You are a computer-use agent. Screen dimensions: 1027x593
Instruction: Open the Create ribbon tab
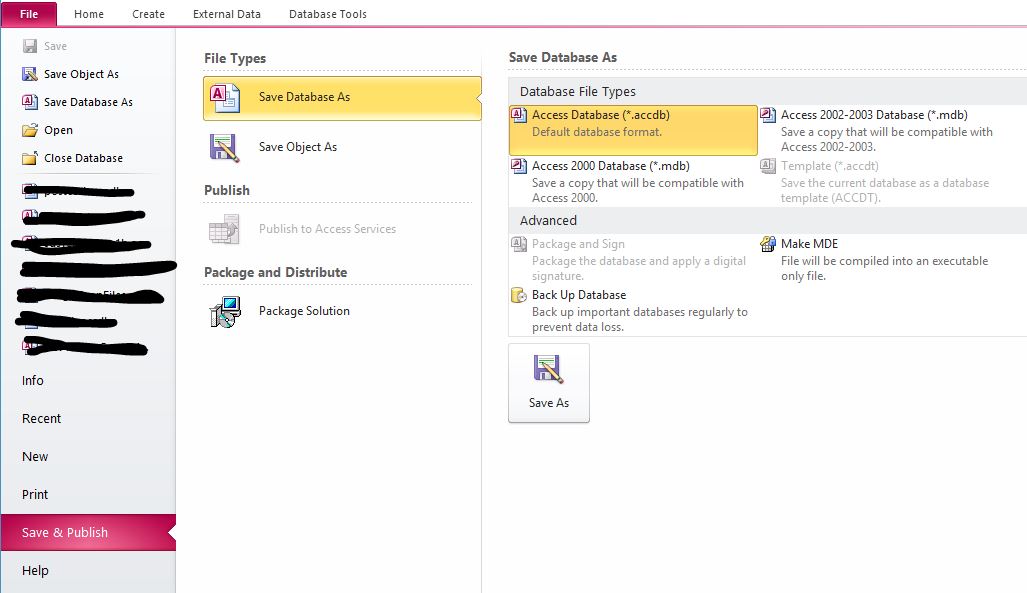pos(148,14)
